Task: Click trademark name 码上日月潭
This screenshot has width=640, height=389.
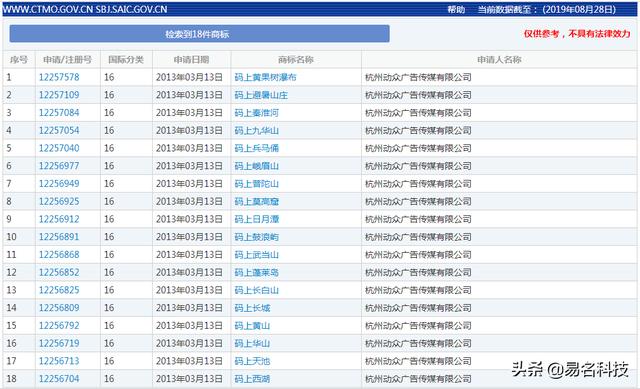Action: pyautogui.click(x=256, y=219)
